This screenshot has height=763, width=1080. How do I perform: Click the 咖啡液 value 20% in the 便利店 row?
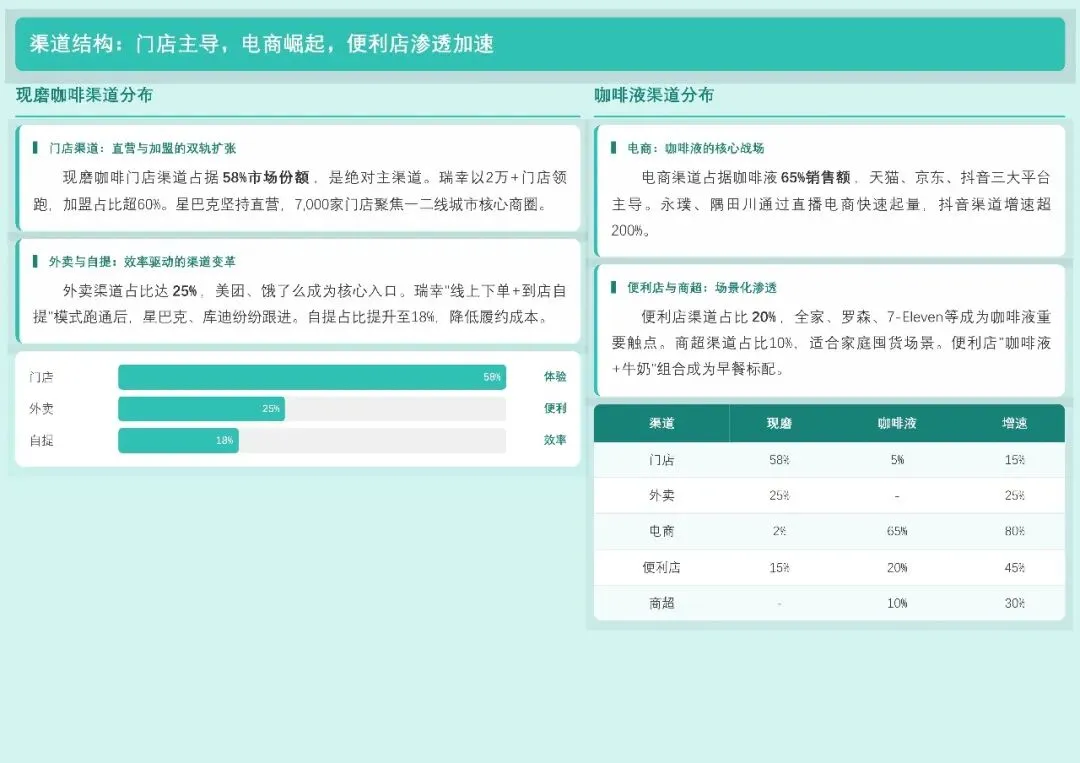(x=897, y=568)
